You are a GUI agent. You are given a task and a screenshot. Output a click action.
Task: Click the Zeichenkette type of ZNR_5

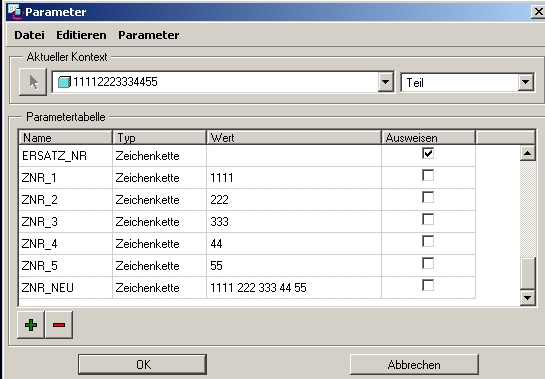pos(147,266)
